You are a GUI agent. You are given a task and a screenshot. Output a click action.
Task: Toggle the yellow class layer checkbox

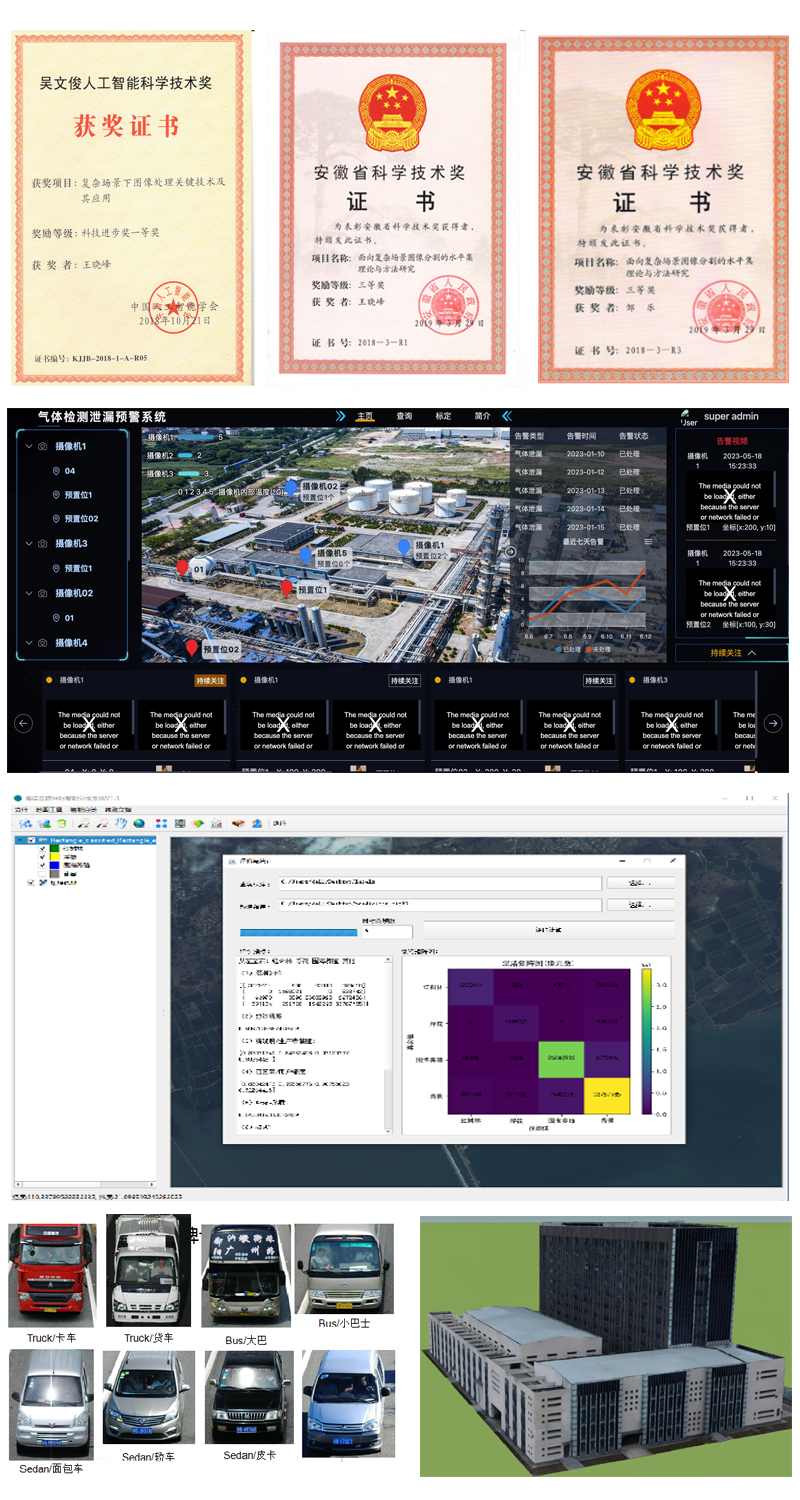coord(41,857)
